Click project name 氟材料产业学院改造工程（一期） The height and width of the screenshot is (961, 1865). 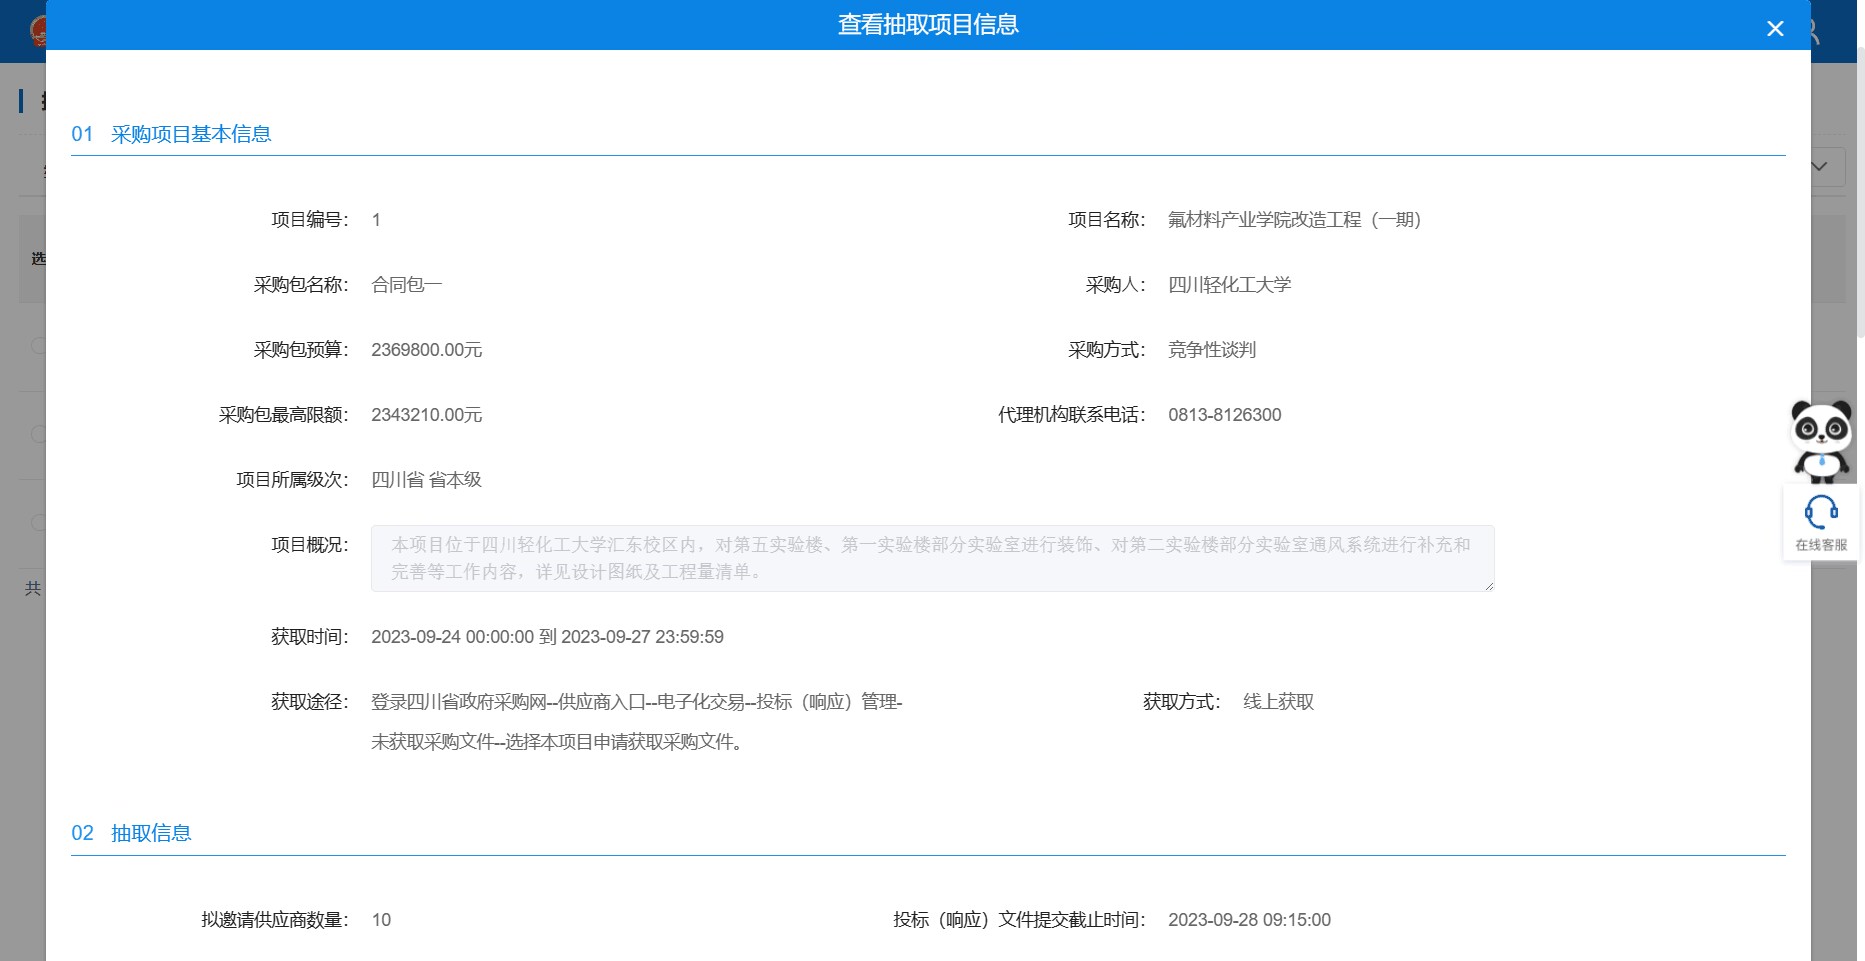(x=1294, y=220)
